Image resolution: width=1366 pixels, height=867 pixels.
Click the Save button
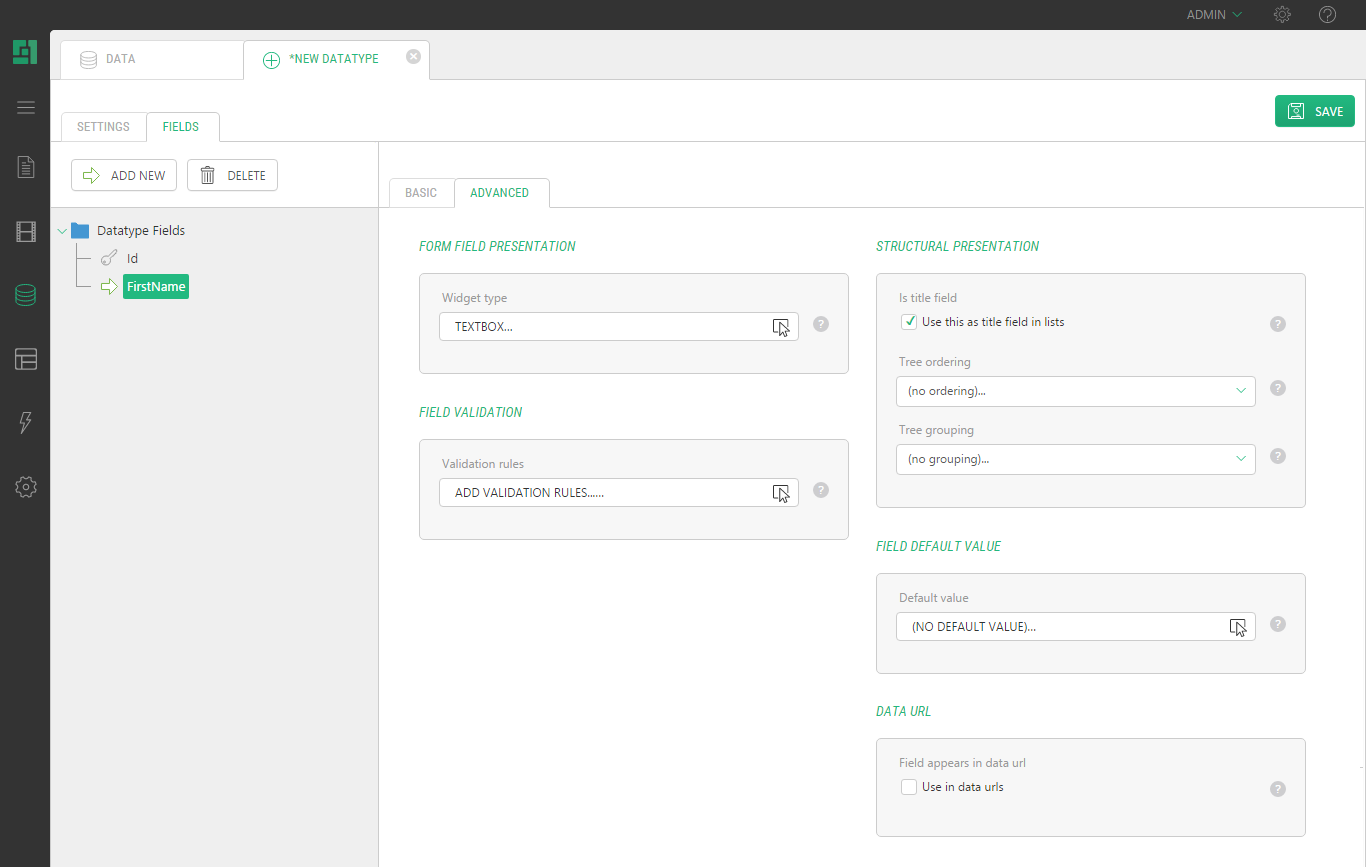(x=1314, y=111)
